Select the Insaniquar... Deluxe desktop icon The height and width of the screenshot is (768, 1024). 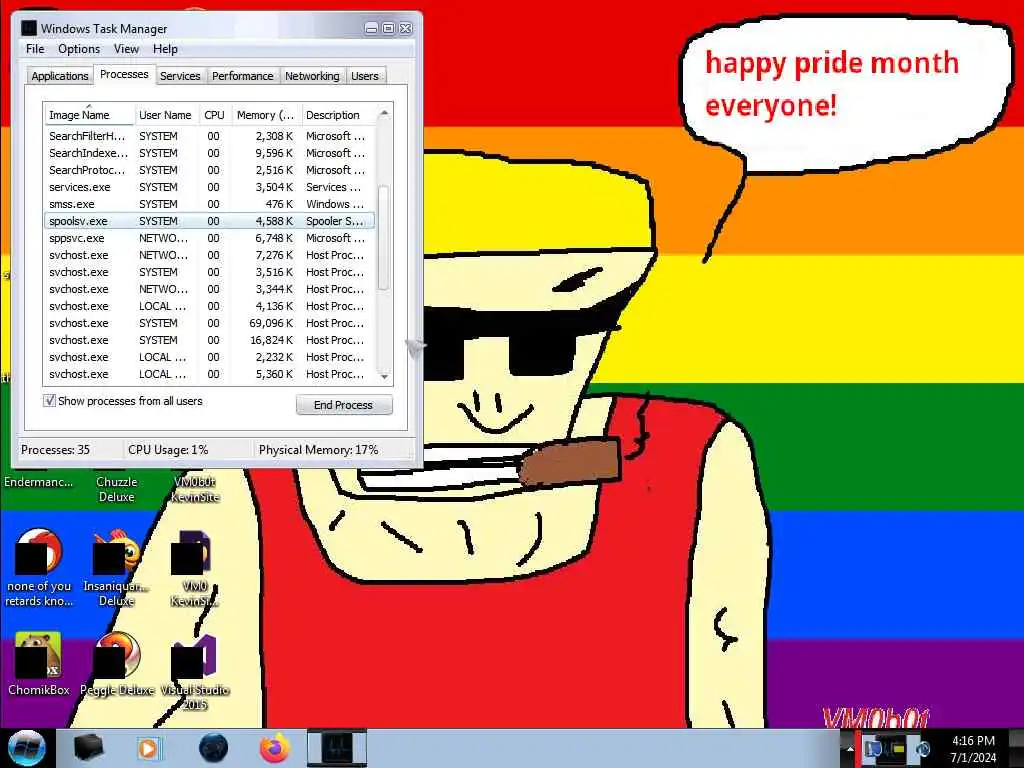[x=116, y=567]
